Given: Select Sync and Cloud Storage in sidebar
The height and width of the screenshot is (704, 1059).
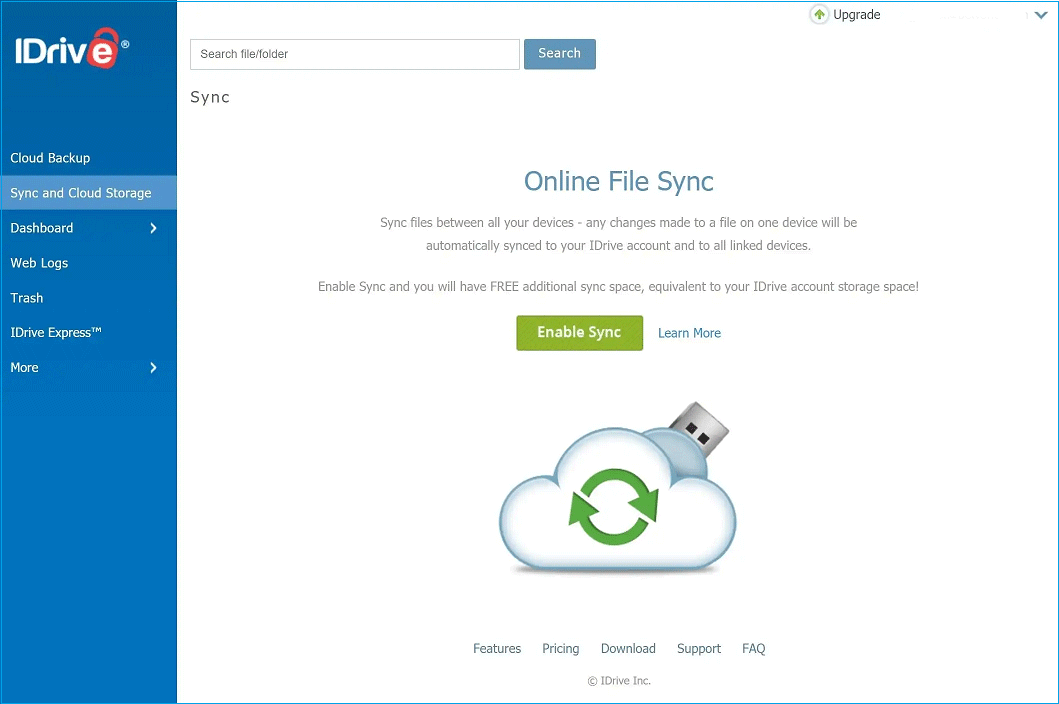Looking at the screenshot, I should coord(81,193).
